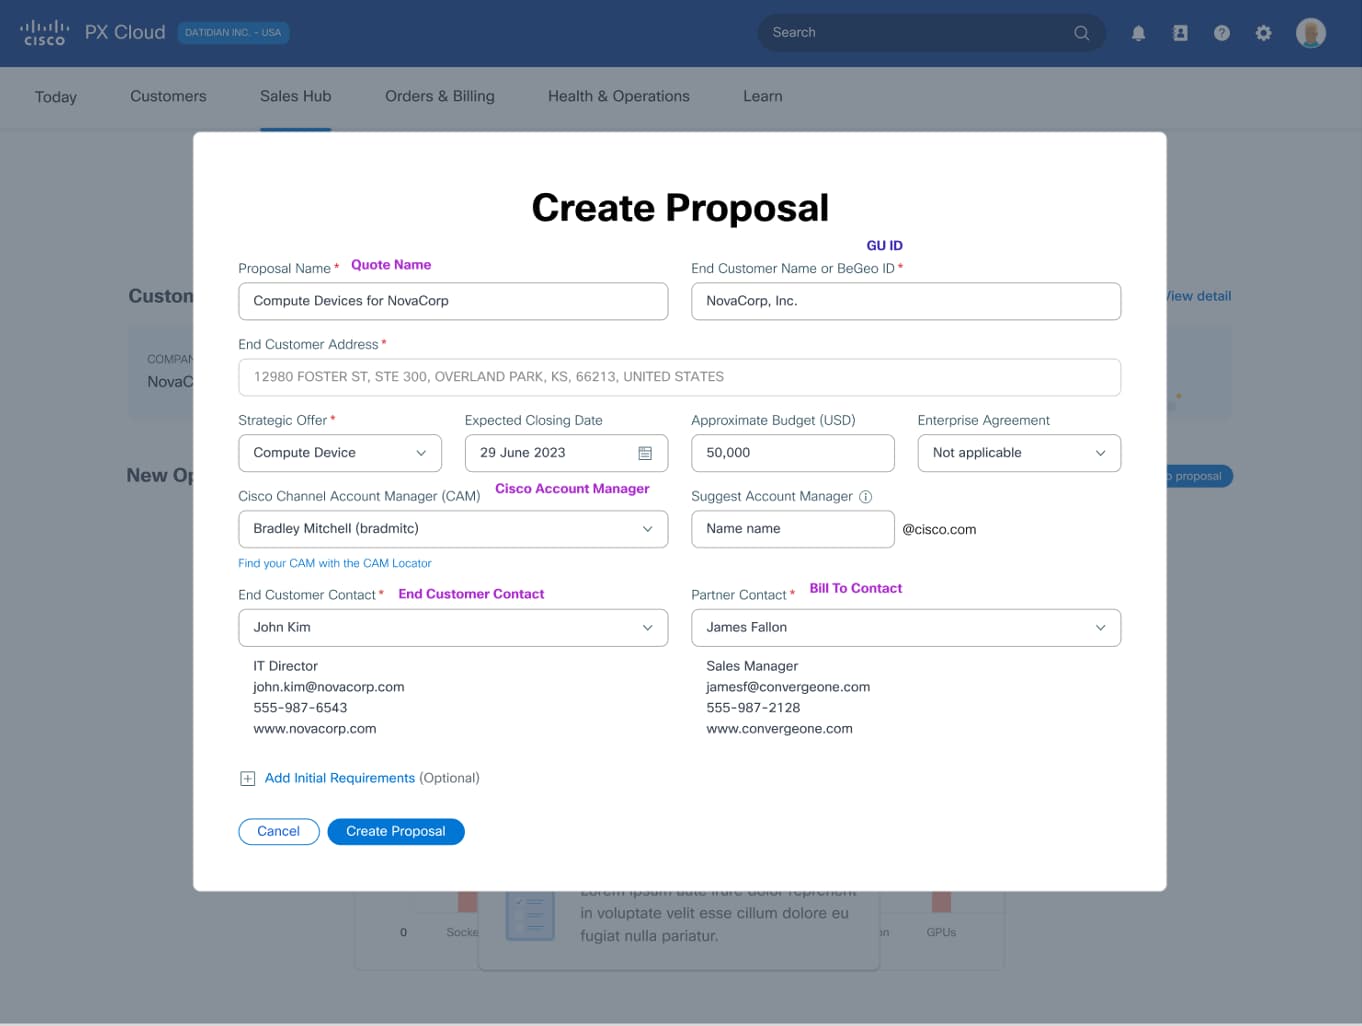Click john.kim@novacorp.com email text
Viewport: 1362px width, 1026px height.
coord(329,687)
